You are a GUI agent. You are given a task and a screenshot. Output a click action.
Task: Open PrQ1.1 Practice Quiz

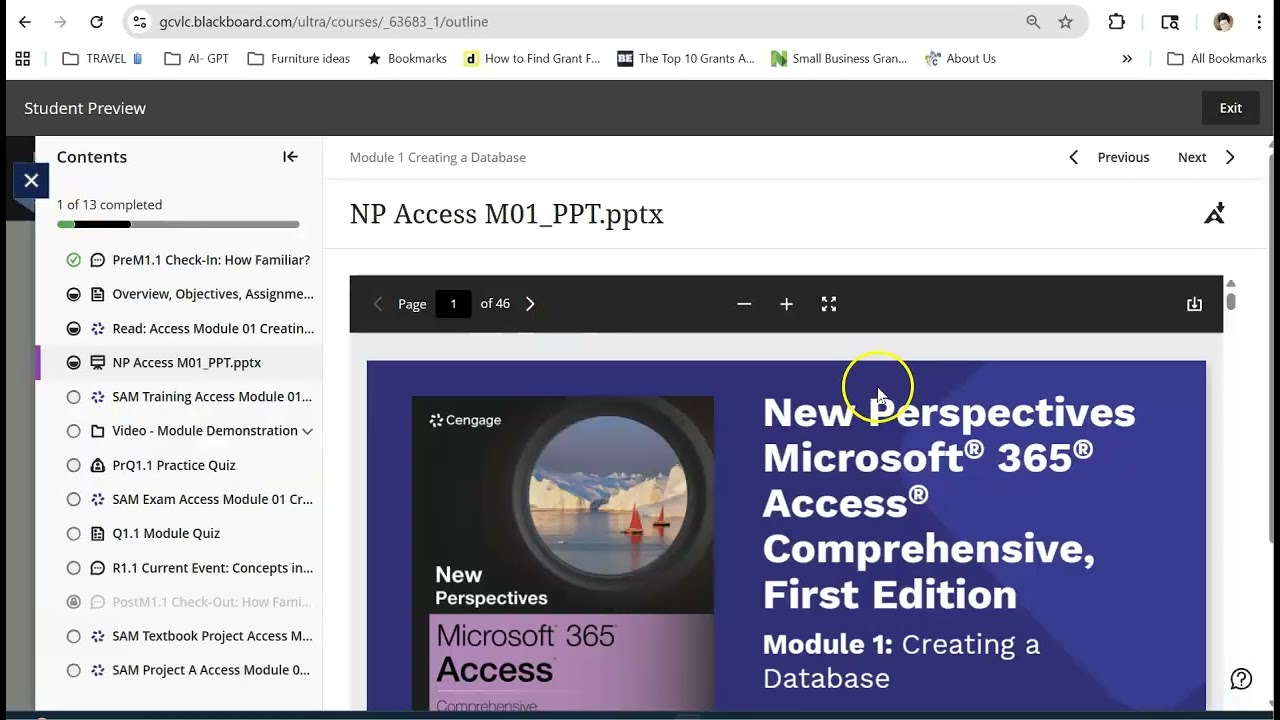(174, 465)
